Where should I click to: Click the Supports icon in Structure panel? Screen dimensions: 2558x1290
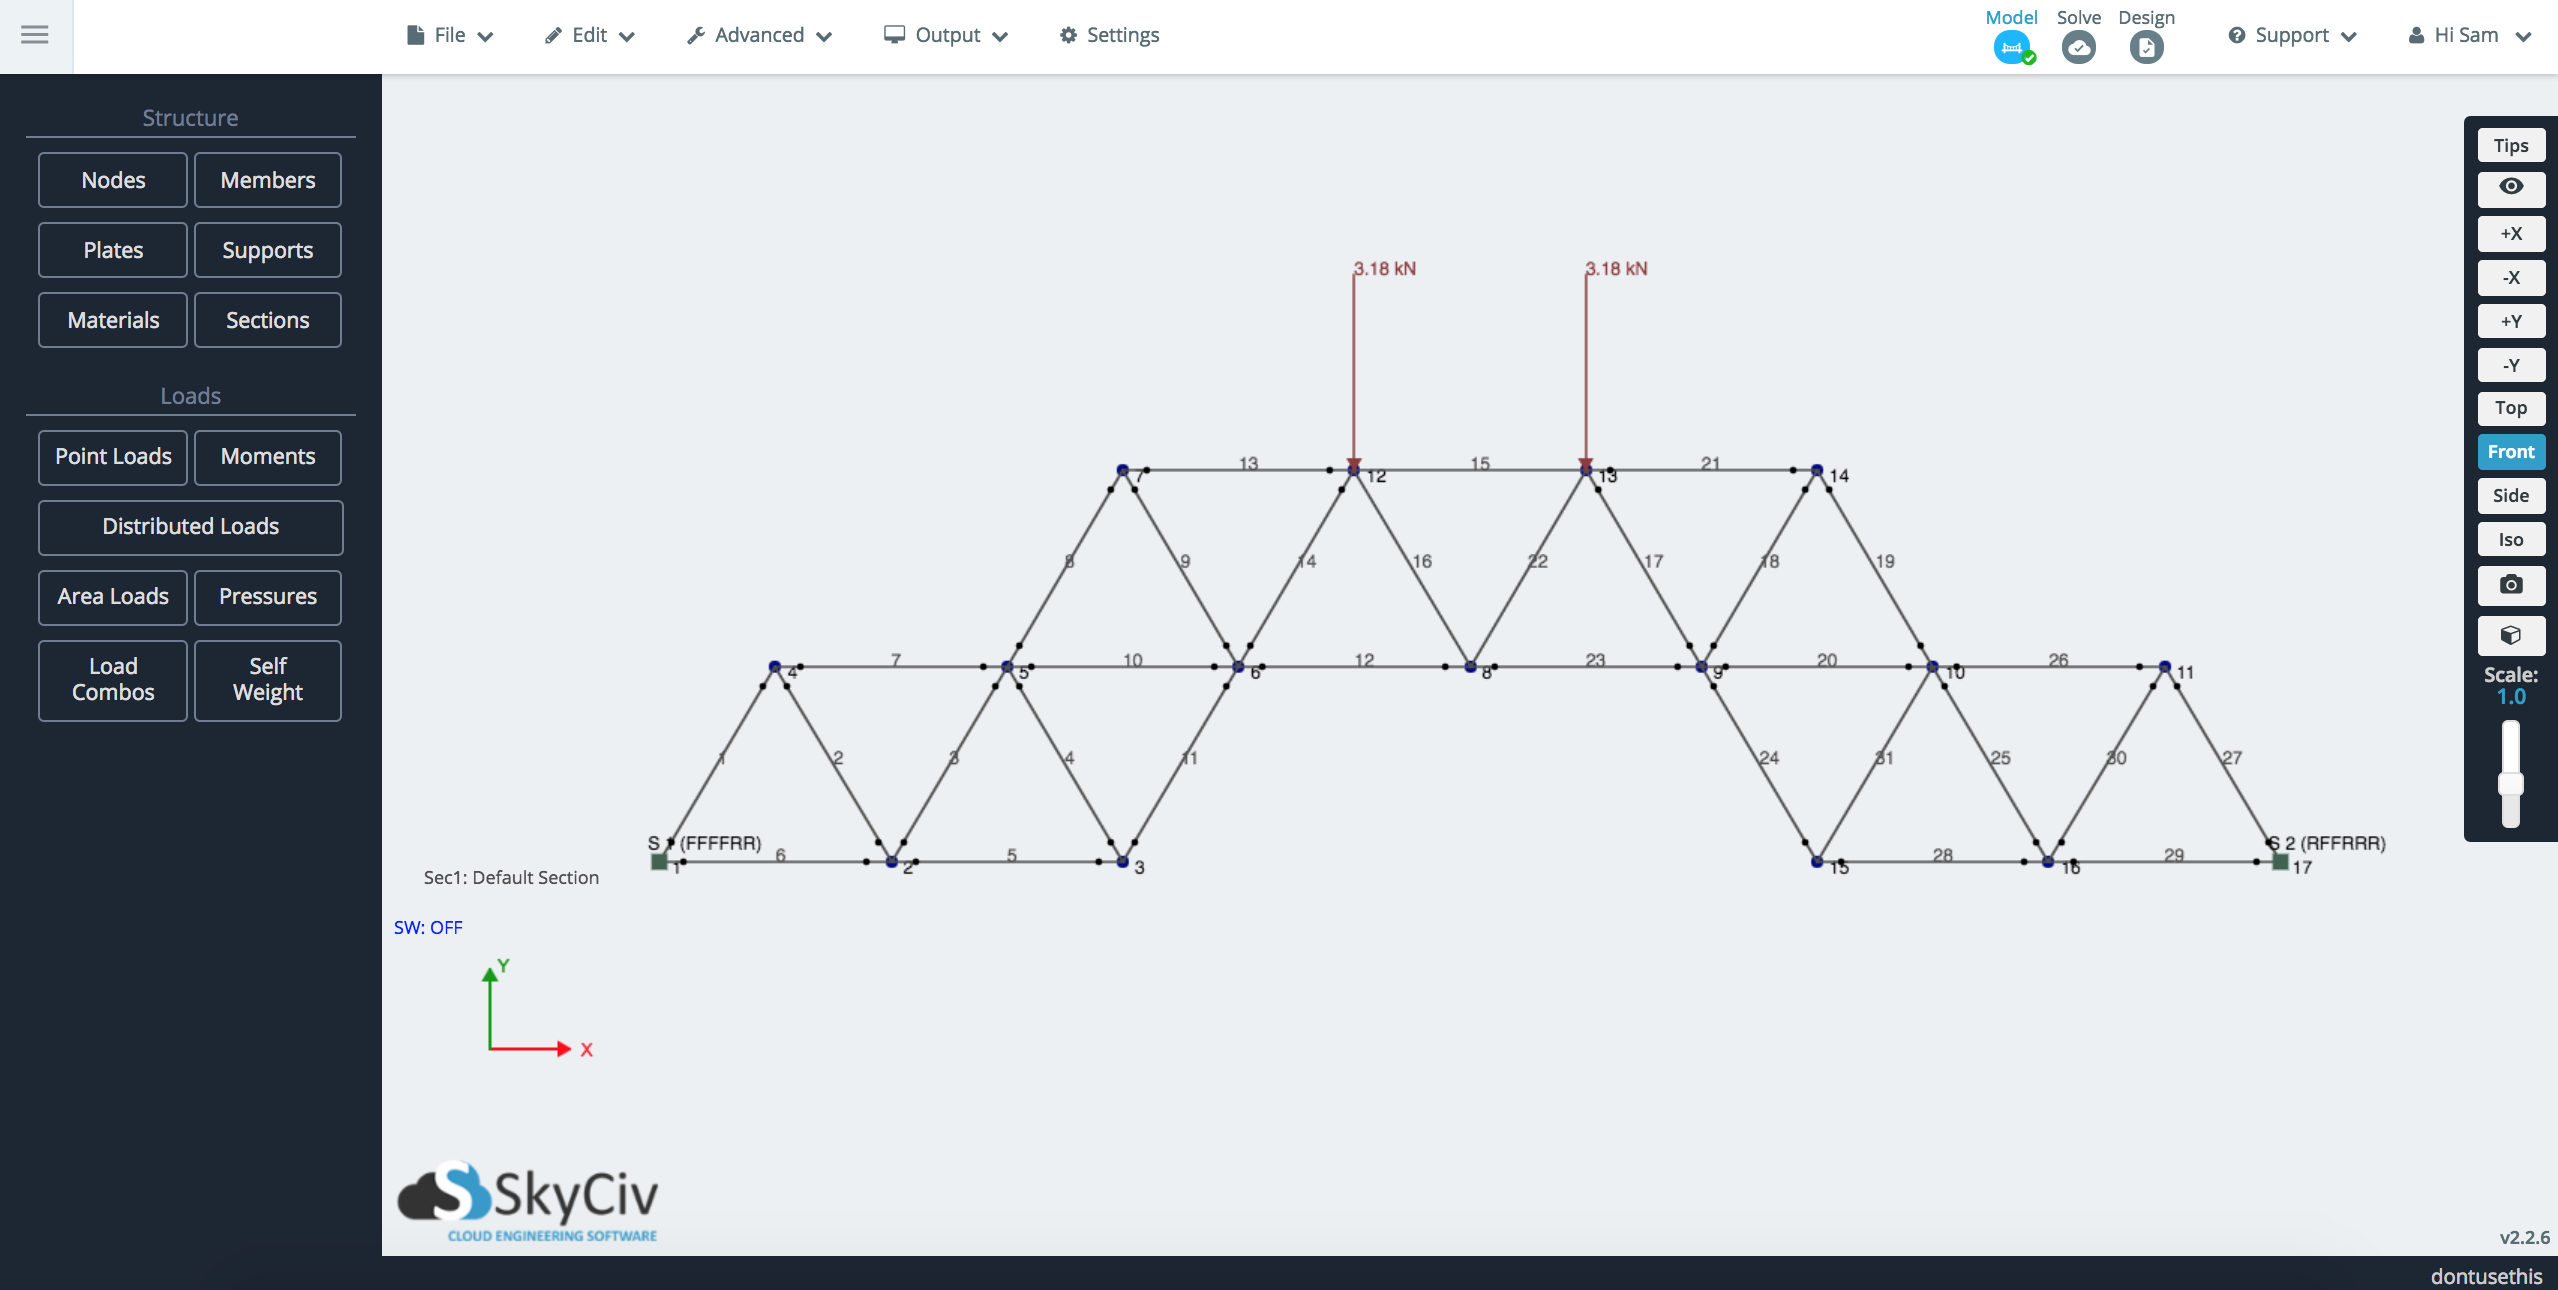click(x=268, y=248)
